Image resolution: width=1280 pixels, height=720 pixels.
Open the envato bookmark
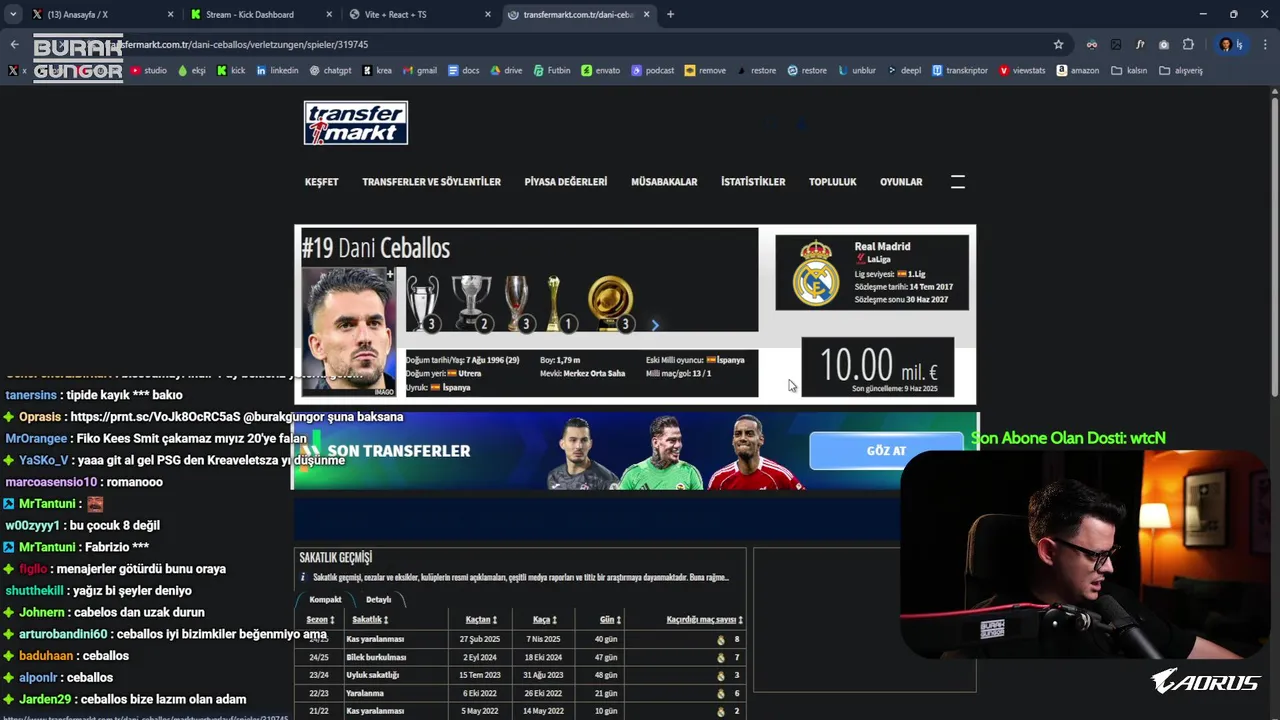pyautogui.click(x=600, y=70)
